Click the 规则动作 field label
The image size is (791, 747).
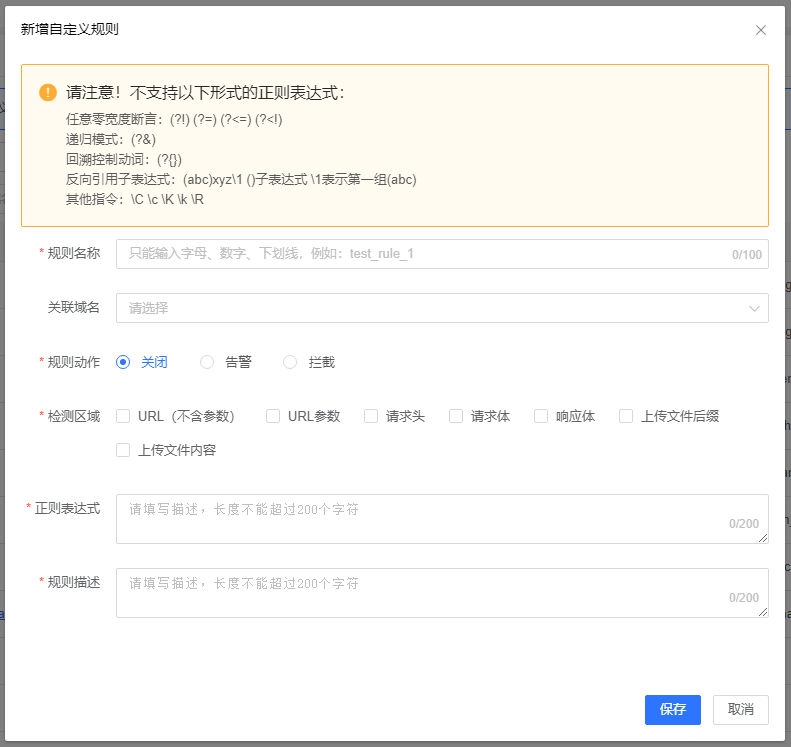click(x=74, y=362)
